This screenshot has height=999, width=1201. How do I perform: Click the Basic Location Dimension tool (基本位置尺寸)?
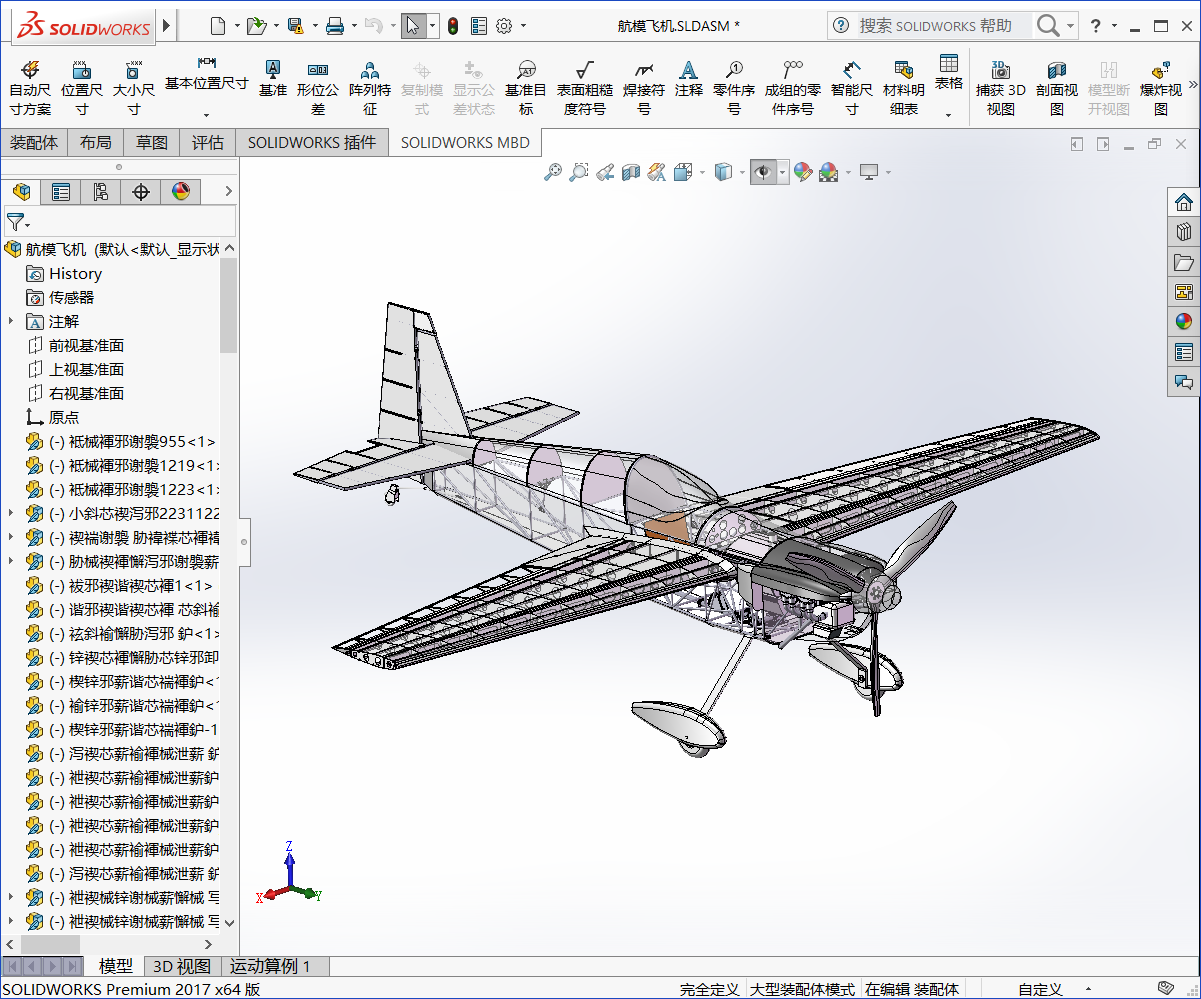206,75
